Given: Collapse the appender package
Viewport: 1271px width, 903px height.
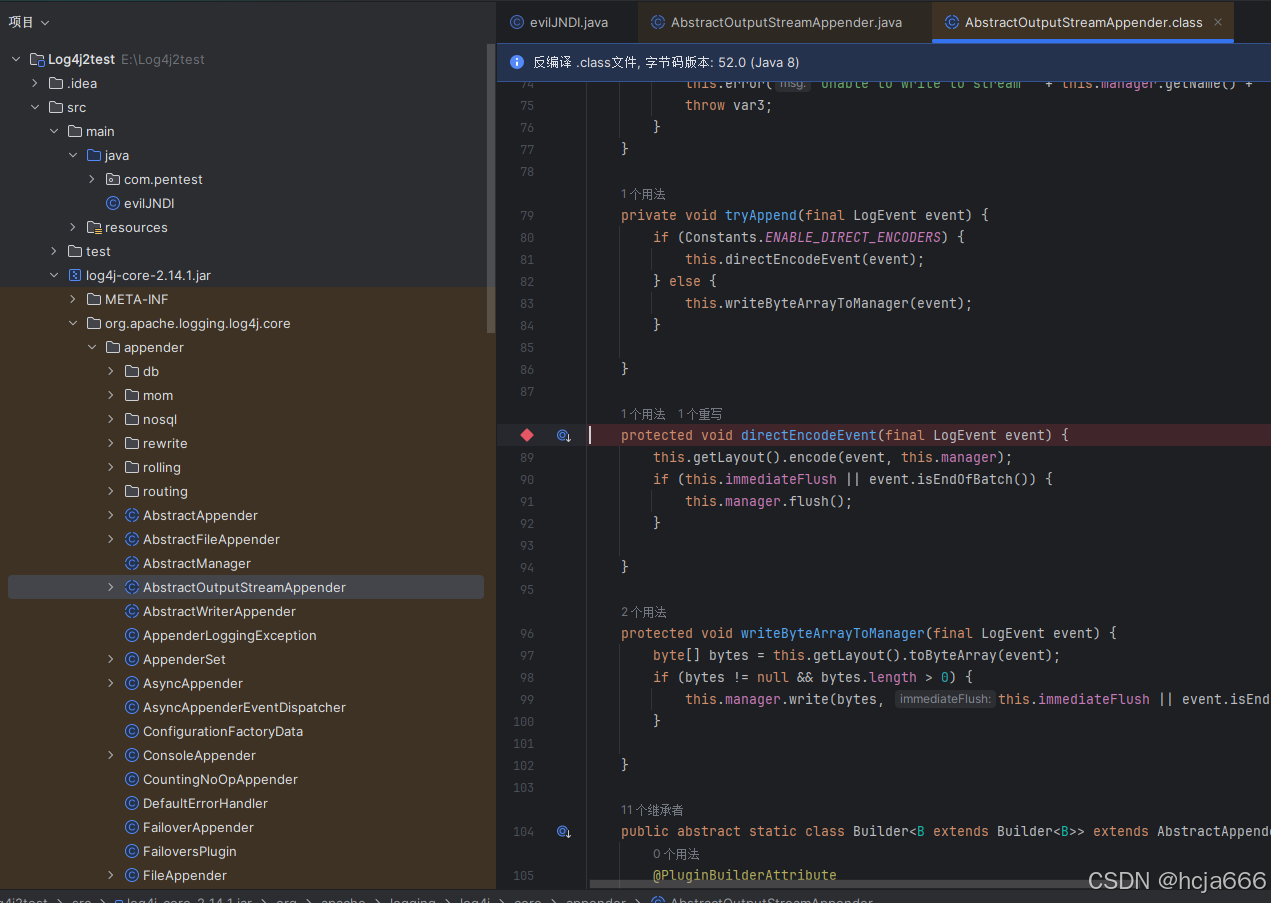Looking at the screenshot, I should (x=92, y=347).
